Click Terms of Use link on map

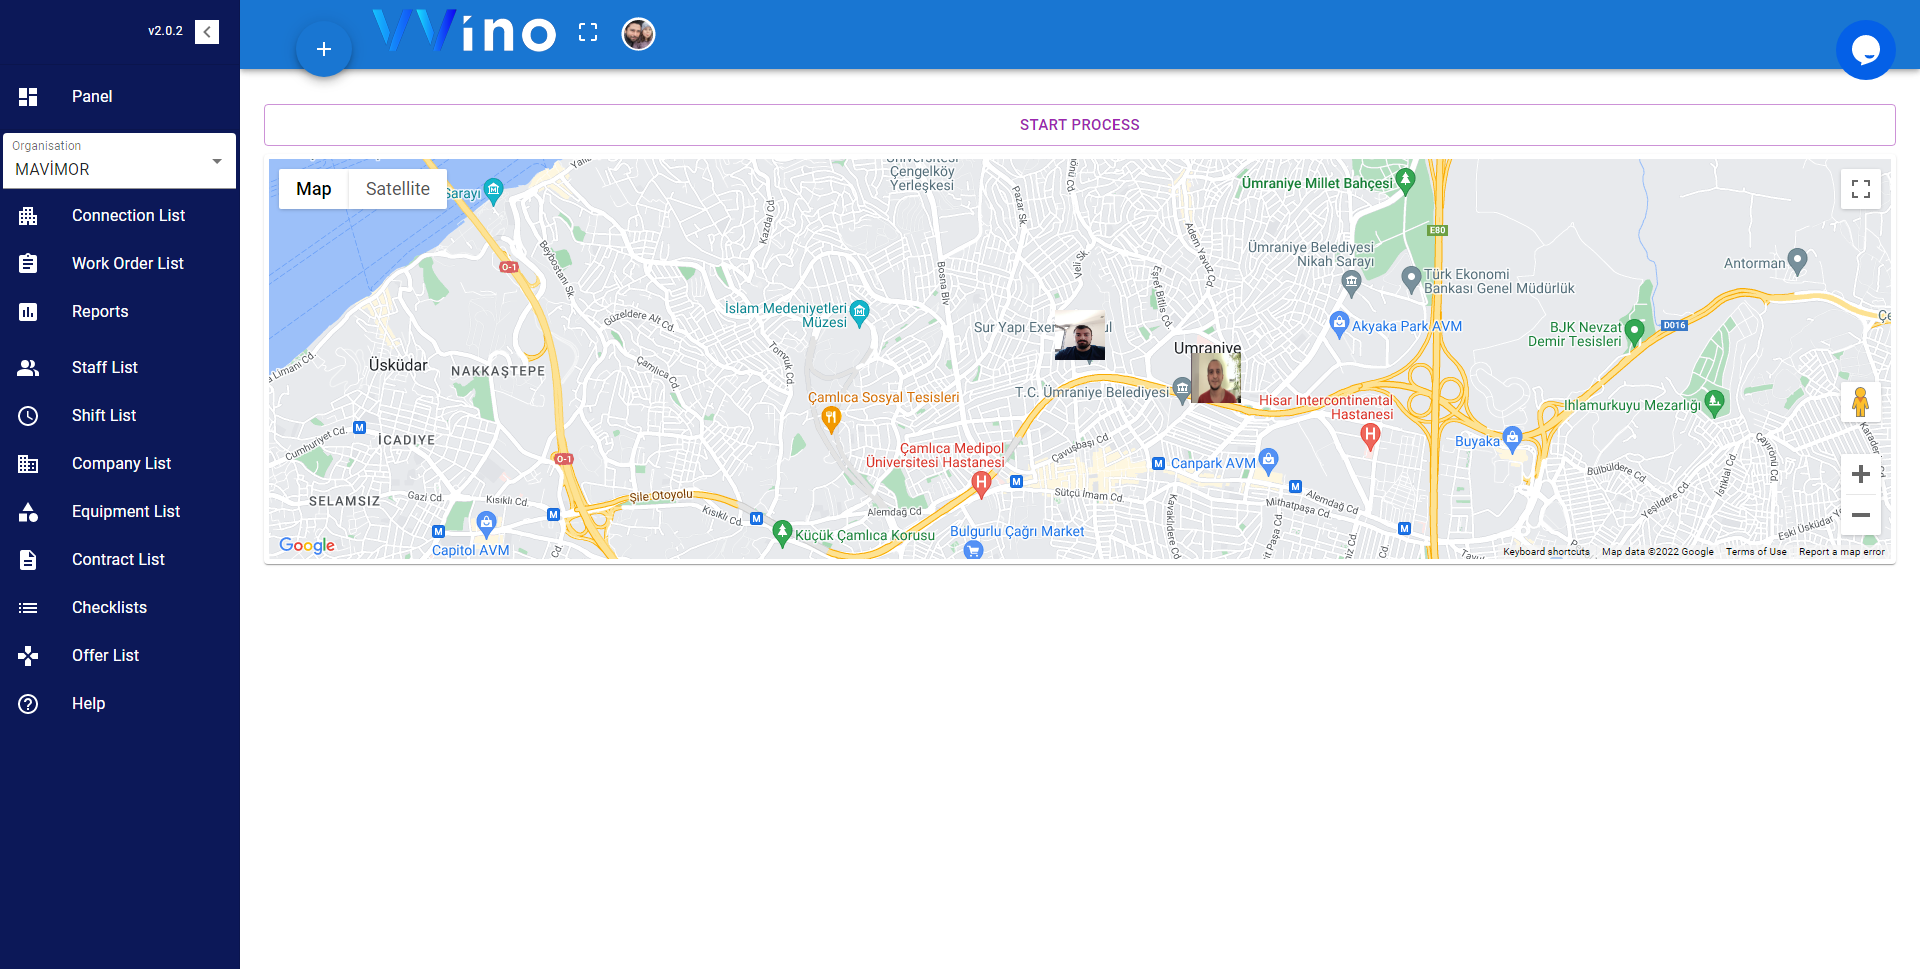click(x=1756, y=551)
